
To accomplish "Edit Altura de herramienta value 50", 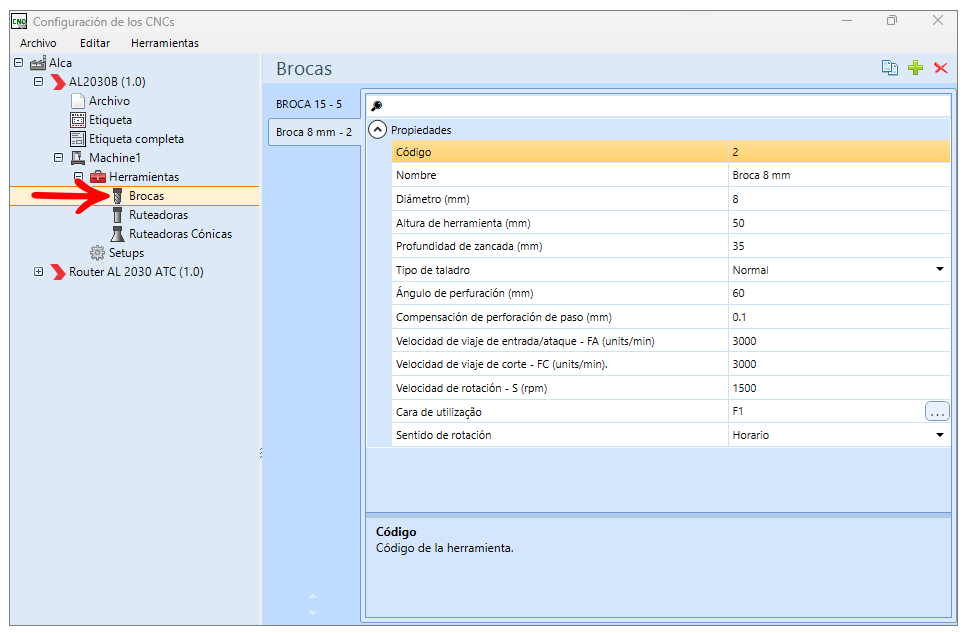I will click(839, 223).
